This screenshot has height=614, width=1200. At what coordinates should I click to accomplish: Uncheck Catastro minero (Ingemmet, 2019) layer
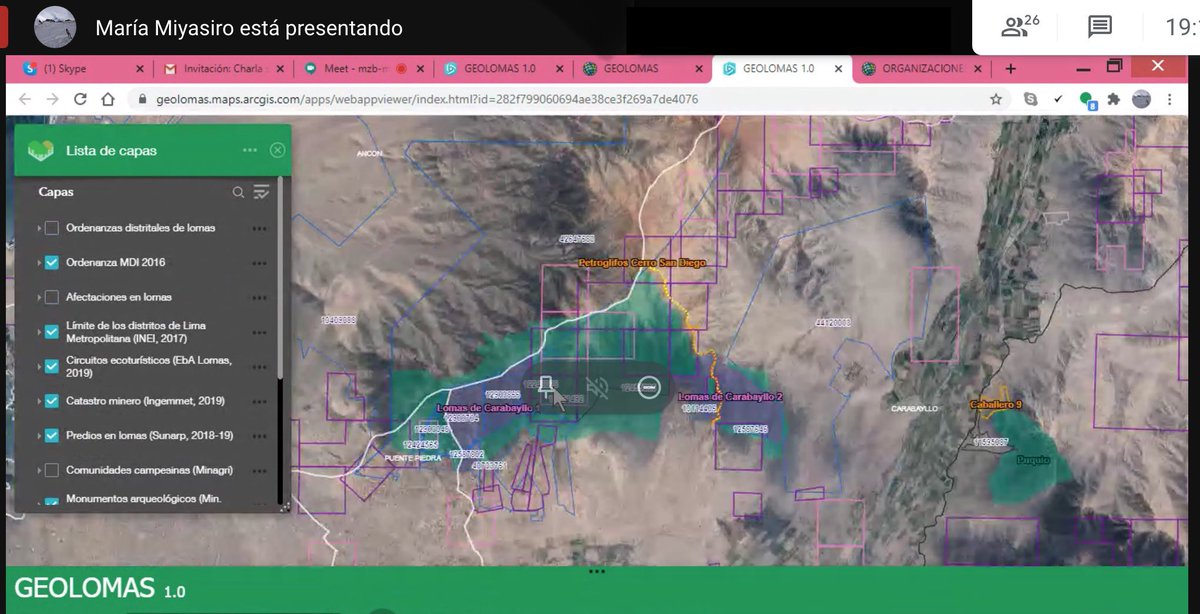pos(52,401)
